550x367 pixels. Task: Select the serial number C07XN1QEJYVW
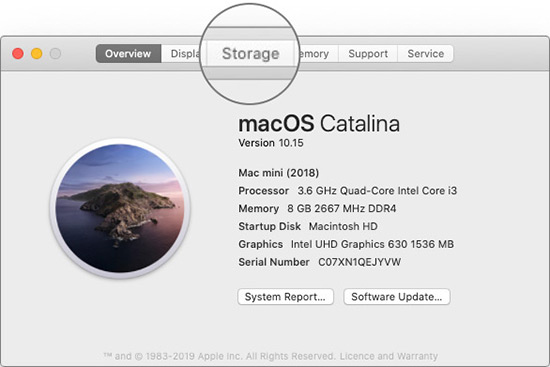pyautogui.click(x=359, y=262)
